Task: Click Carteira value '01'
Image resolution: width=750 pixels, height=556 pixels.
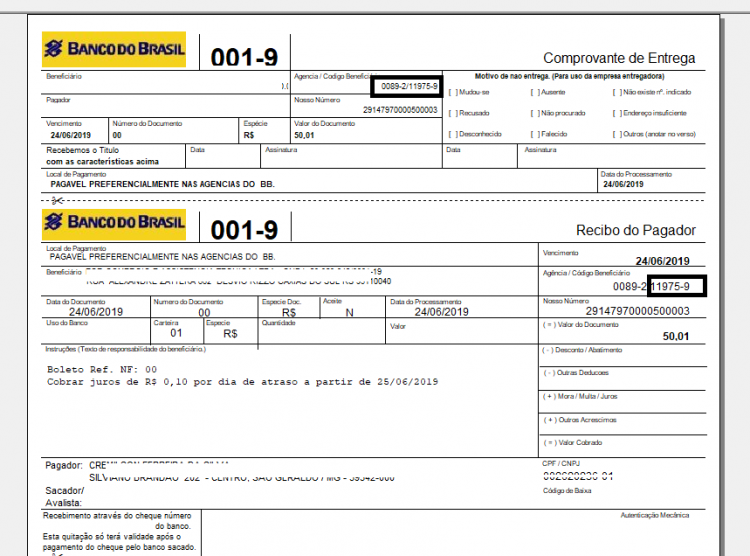Action: pos(176,333)
